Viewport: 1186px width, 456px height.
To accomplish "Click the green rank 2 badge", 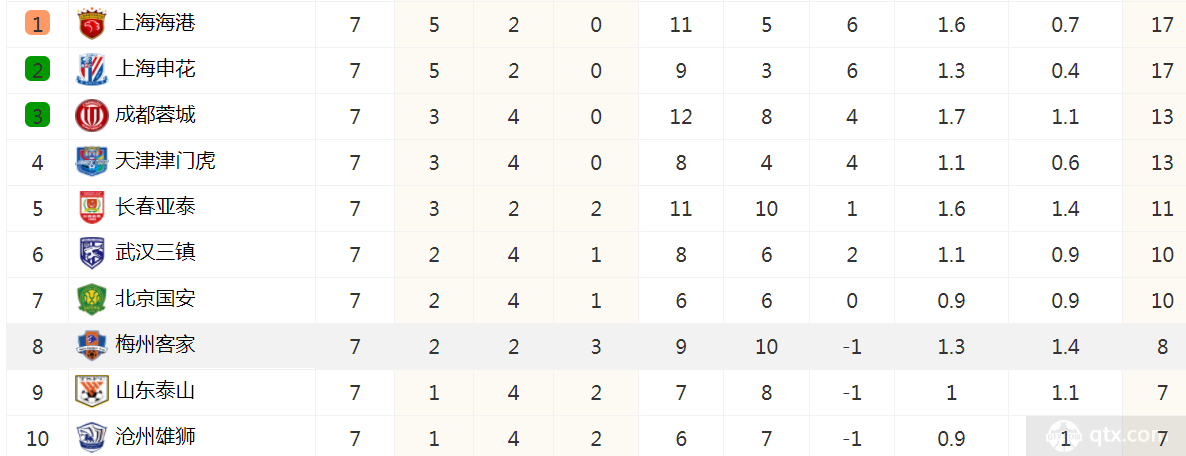I will (x=38, y=70).
